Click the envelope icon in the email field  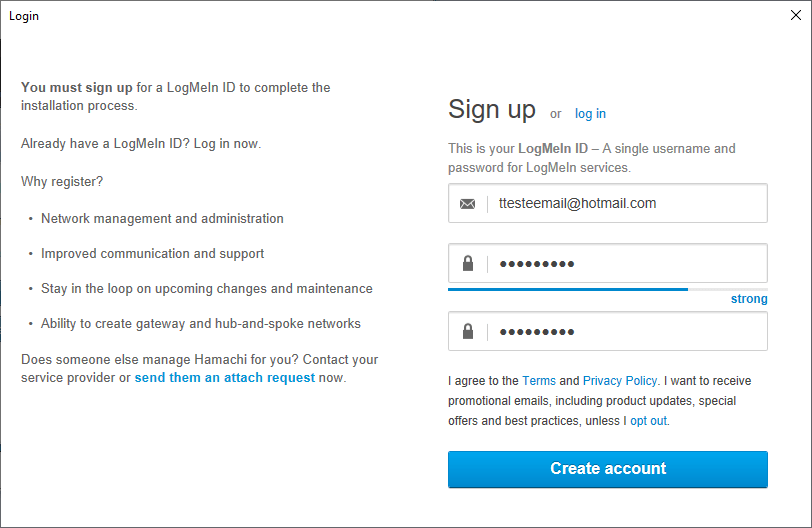point(467,204)
